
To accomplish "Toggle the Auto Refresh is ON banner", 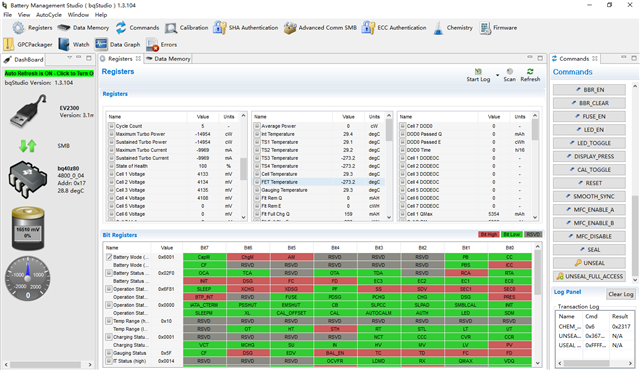I will click(49, 73).
